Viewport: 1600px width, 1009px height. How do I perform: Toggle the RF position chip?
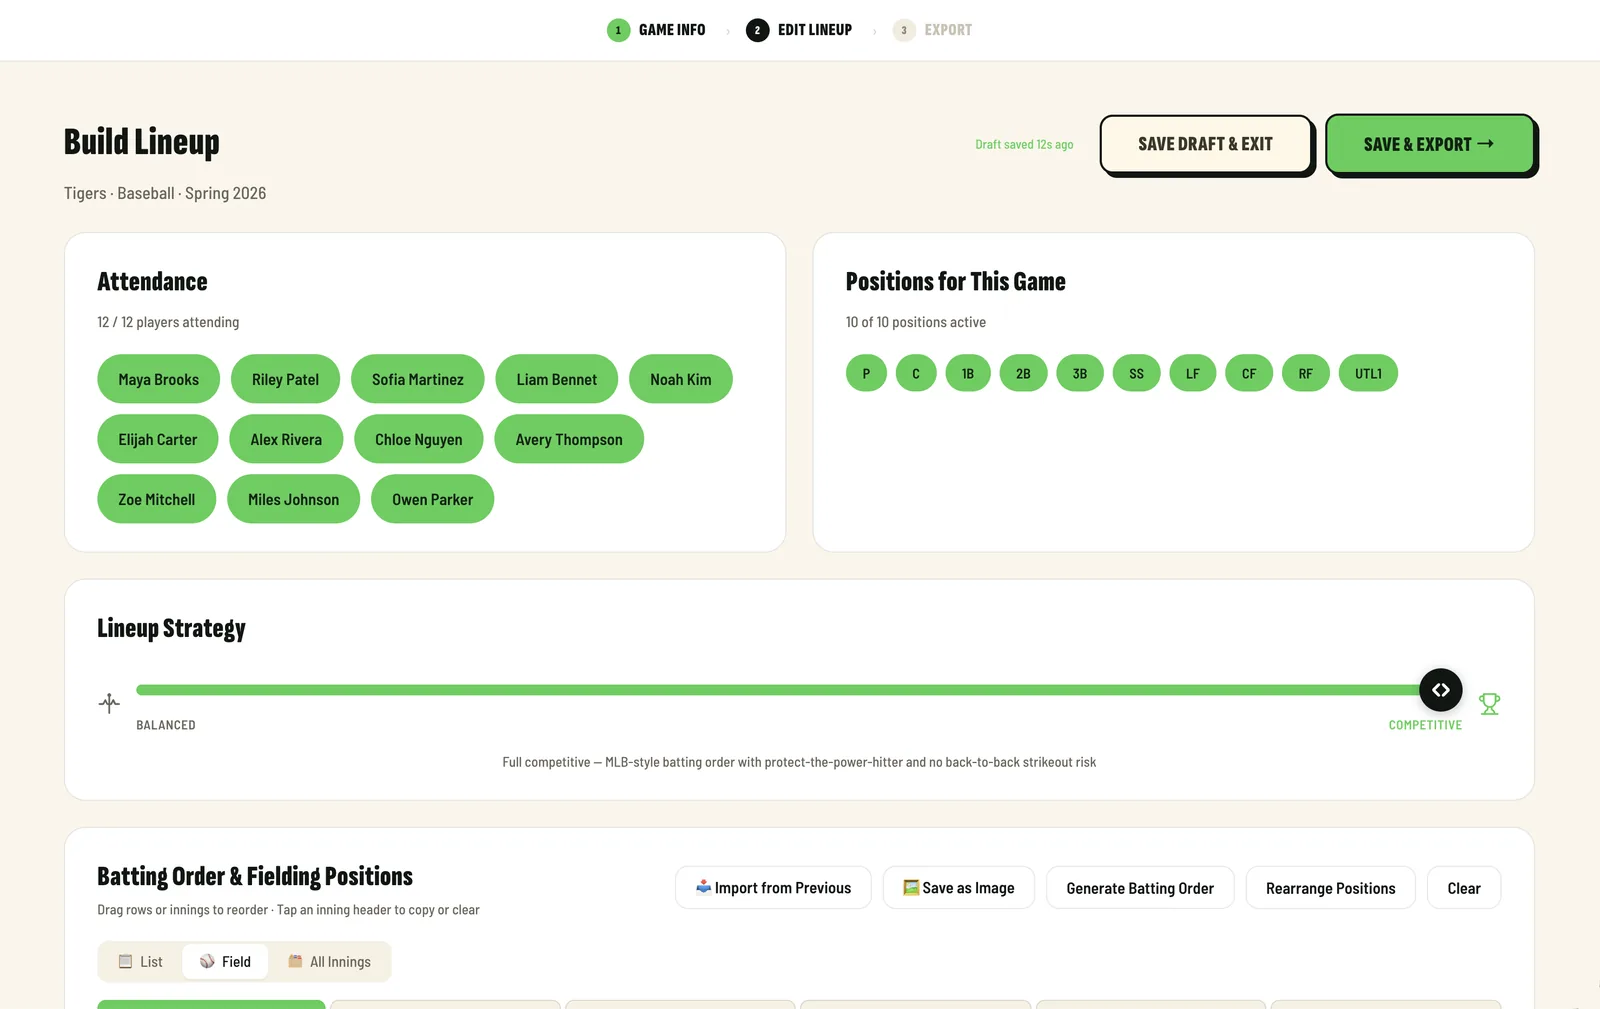pos(1306,373)
